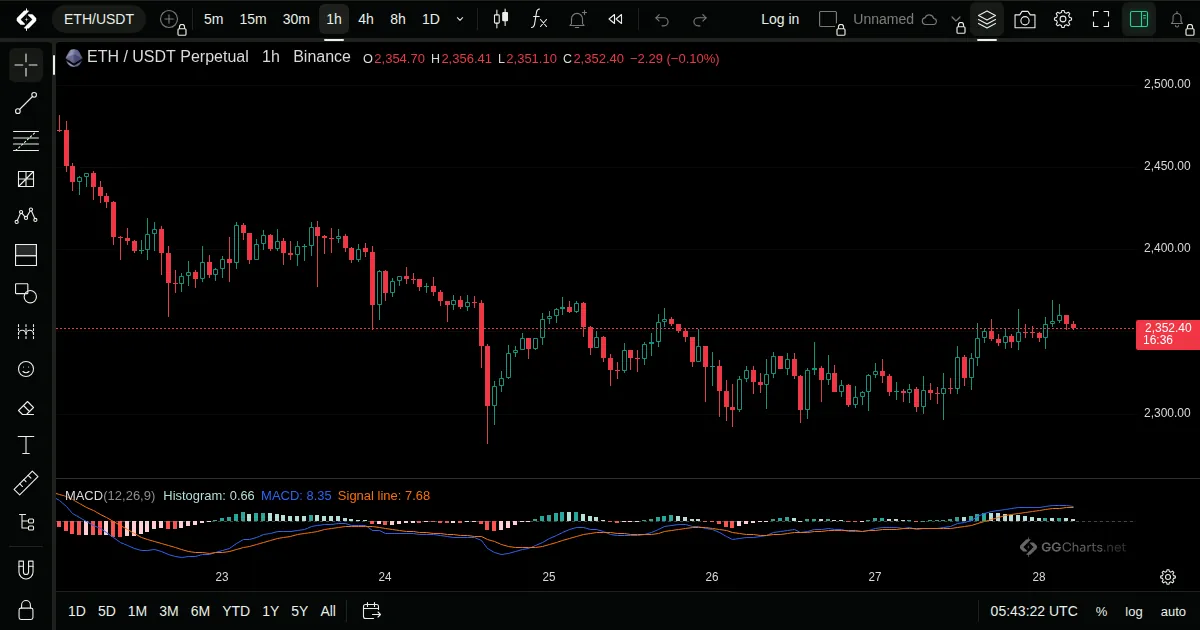Image resolution: width=1200 pixels, height=630 pixels.
Task: Click the GoCharting logo icon
Action: (x=26, y=19)
